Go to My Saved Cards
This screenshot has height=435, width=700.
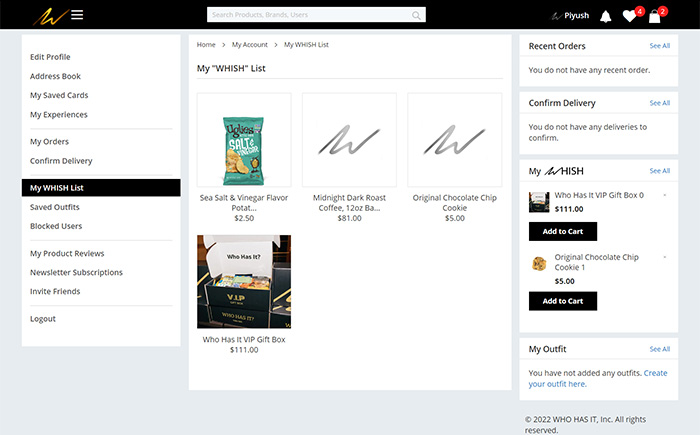[59, 95]
